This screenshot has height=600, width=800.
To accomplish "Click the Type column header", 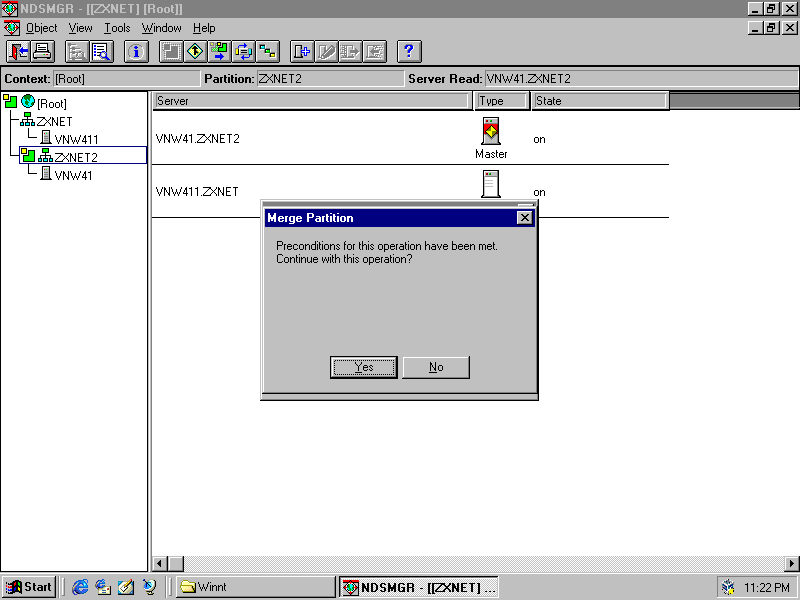I will tap(501, 101).
